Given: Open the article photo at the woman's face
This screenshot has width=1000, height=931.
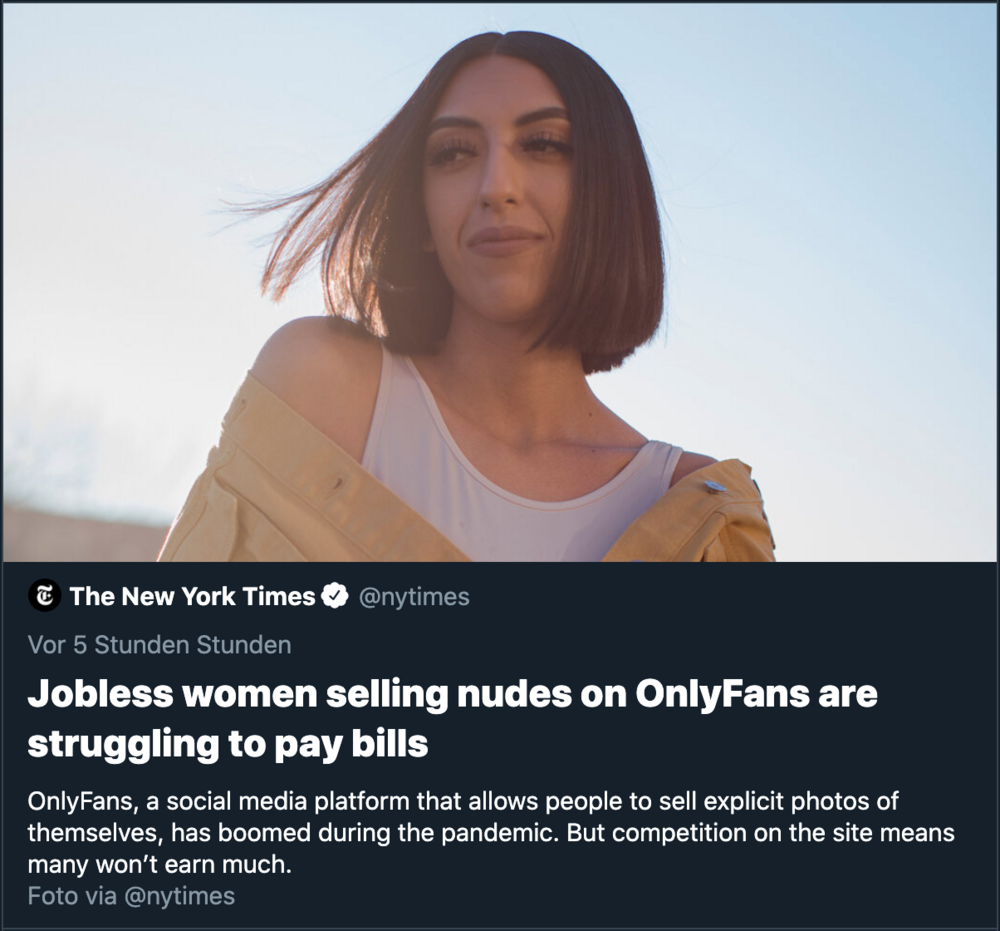Looking at the screenshot, I should click(x=497, y=190).
